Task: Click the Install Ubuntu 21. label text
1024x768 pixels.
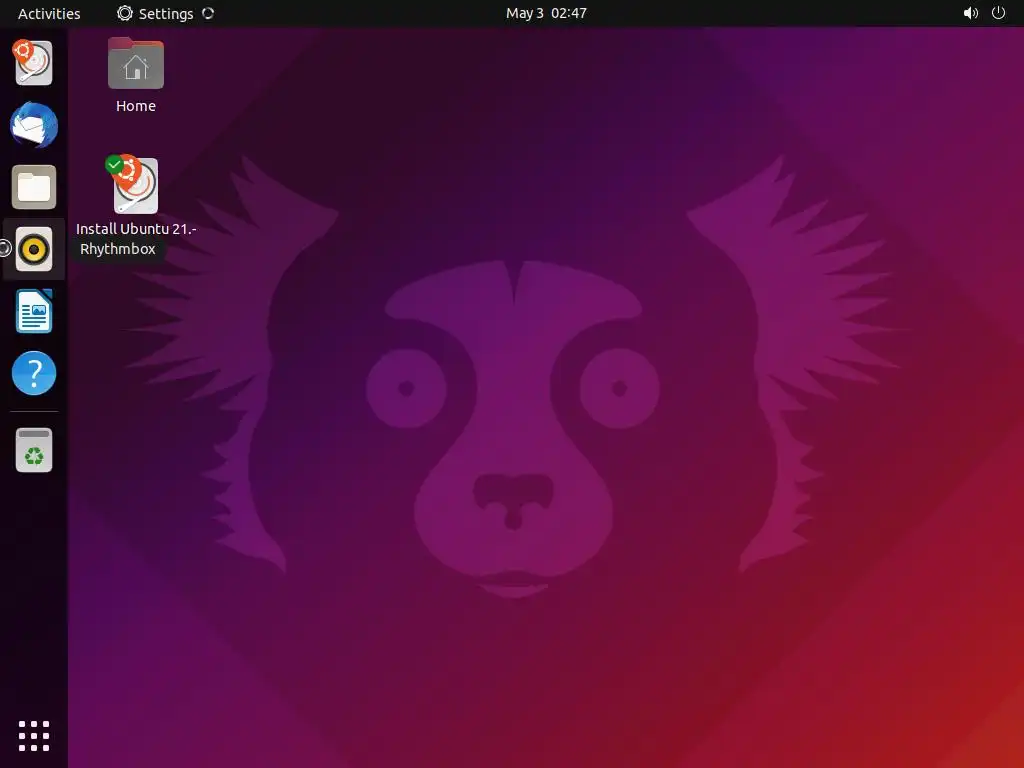Action: (136, 229)
